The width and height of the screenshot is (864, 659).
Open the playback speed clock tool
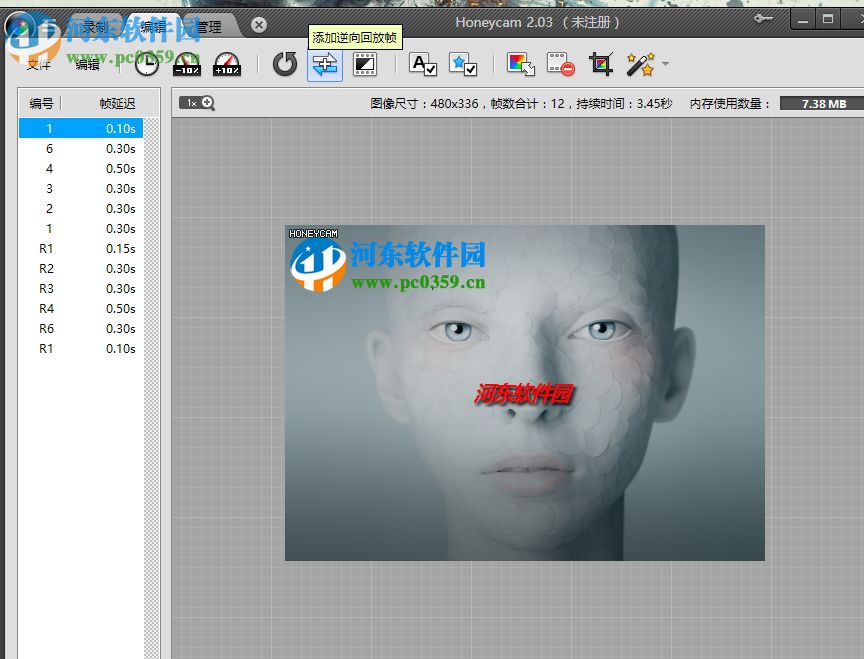pyautogui.click(x=146, y=63)
